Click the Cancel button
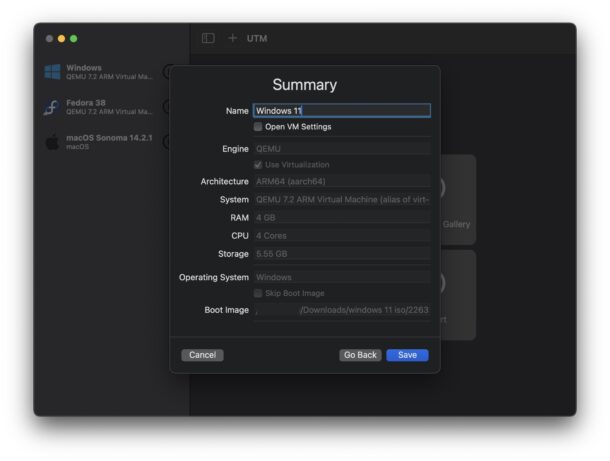 pyautogui.click(x=202, y=355)
